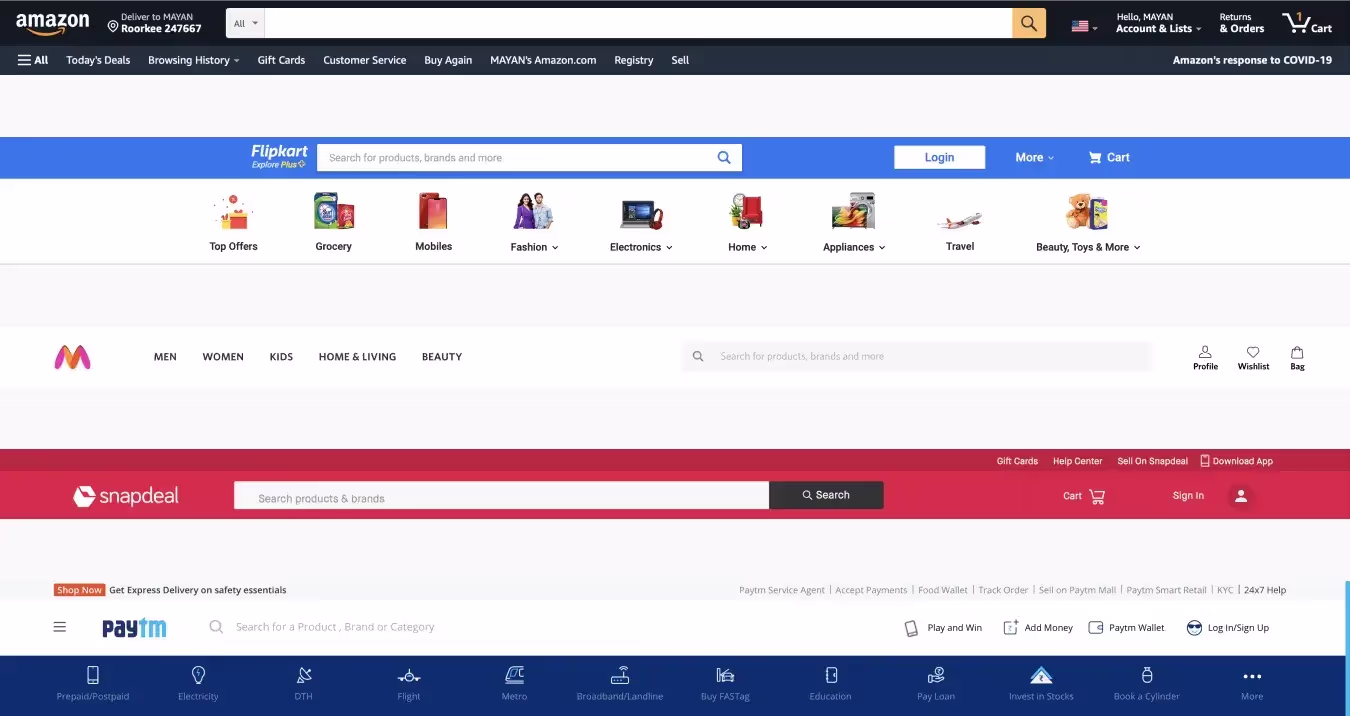Open Flipkart Mobiles category icon
This screenshot has height=716, width=1350.
(433, 212)
